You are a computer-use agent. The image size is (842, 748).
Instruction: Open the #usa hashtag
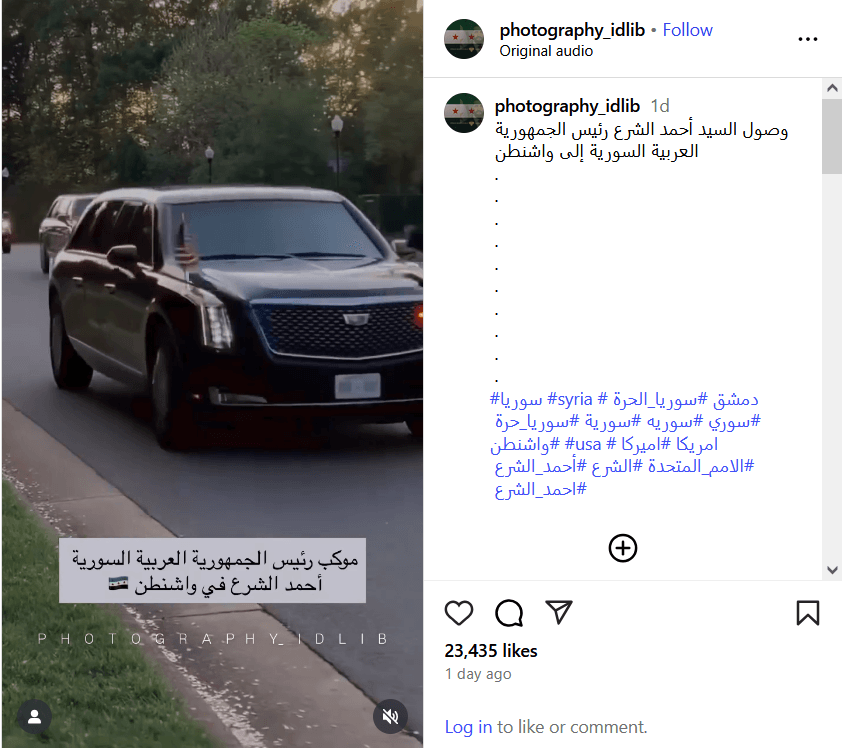pyautogui.click(x=583, y=445)
